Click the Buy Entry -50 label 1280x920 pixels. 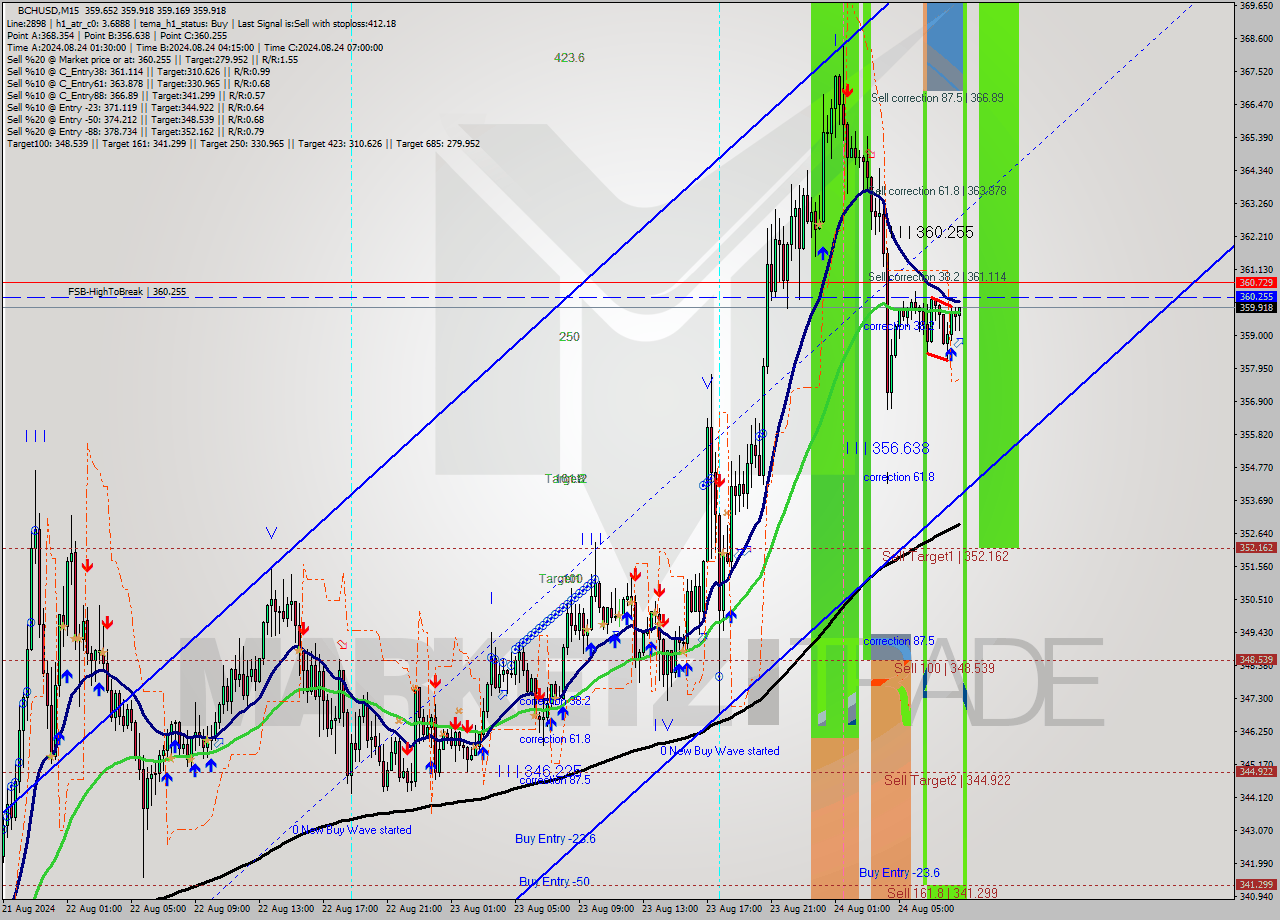[x=552, y=881]
